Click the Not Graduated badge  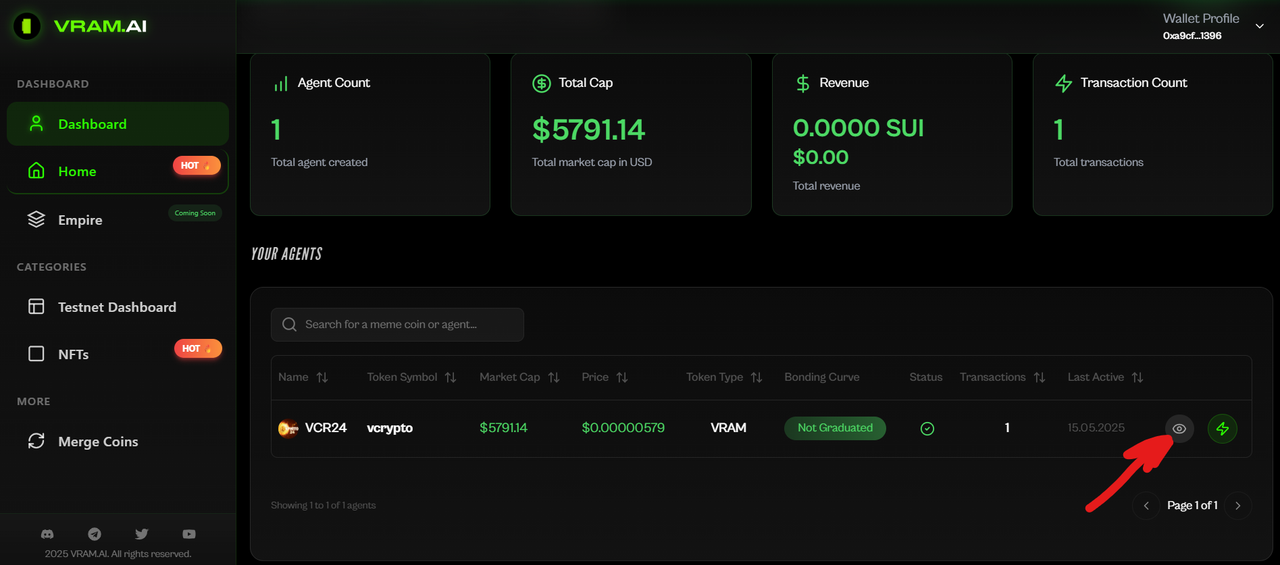tap(835, 428)
